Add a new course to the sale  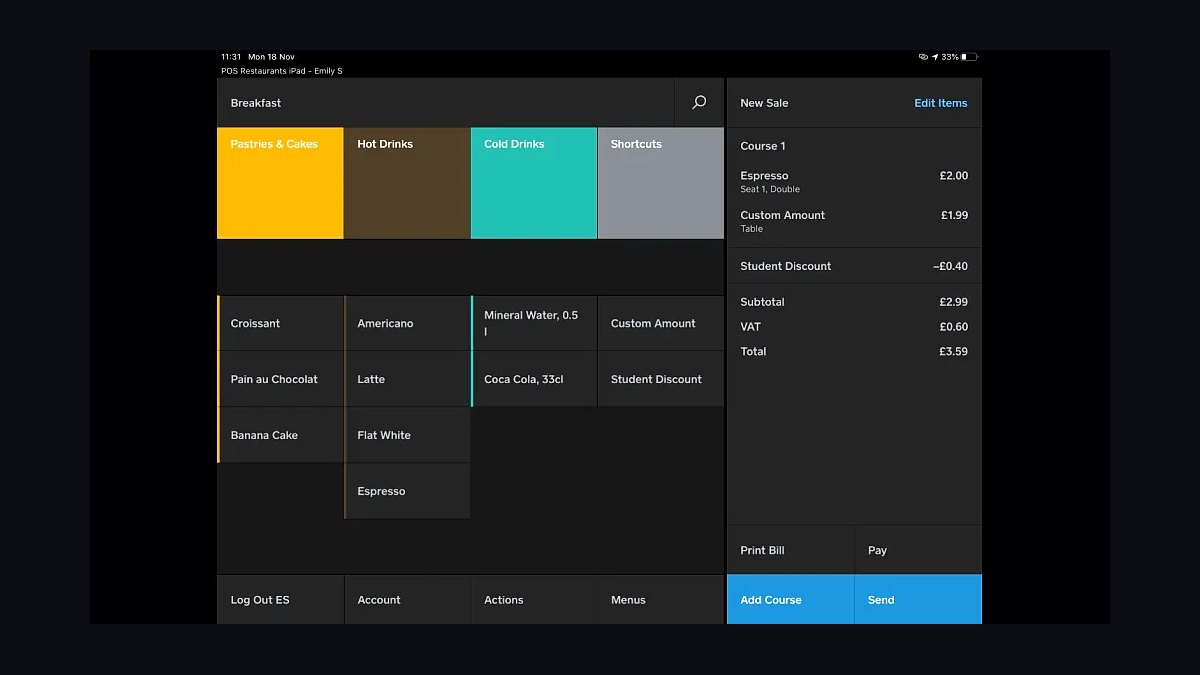pos(790,599)
